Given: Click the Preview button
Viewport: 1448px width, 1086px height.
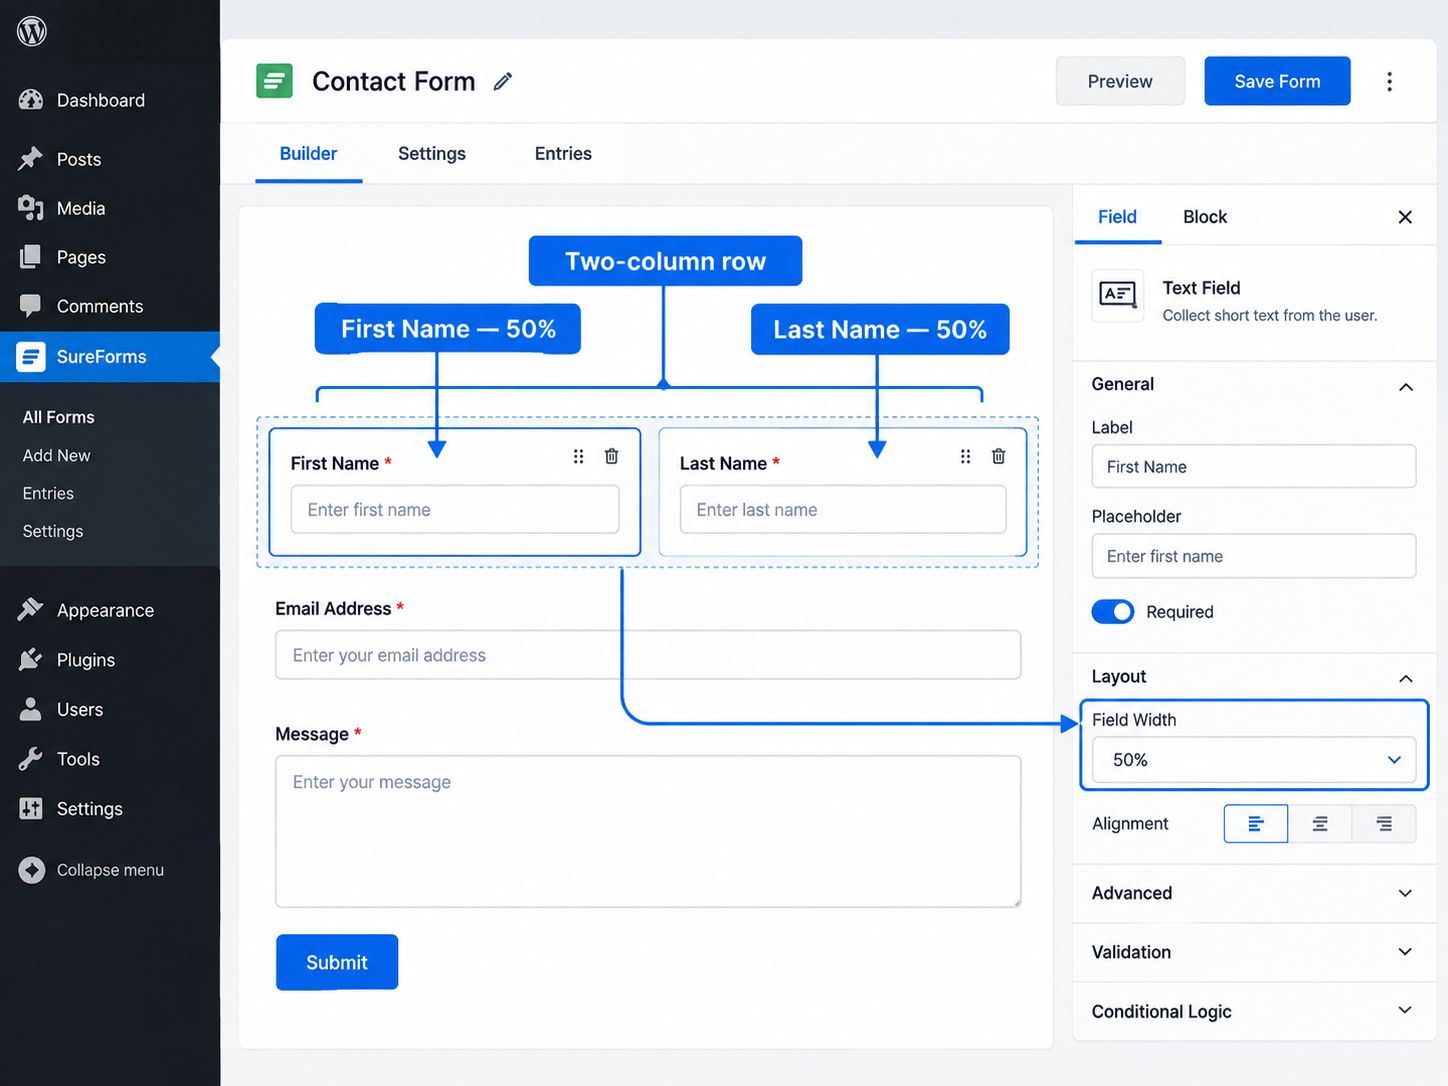Looking at the screenshot, I should click(1120, 81).
